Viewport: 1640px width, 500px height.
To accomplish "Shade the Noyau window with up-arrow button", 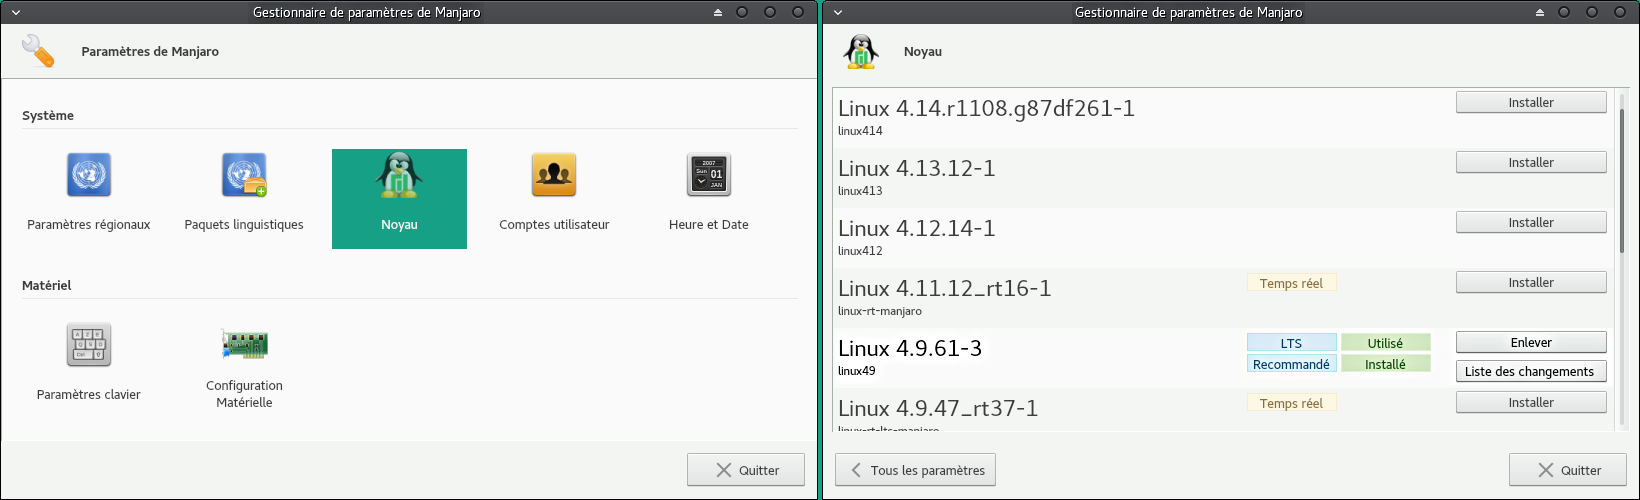I will pos(1540,12).
